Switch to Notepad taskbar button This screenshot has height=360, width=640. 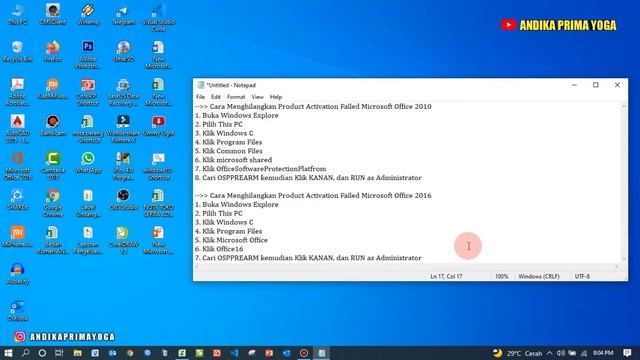pyautogui.click(x=322, y=353)
